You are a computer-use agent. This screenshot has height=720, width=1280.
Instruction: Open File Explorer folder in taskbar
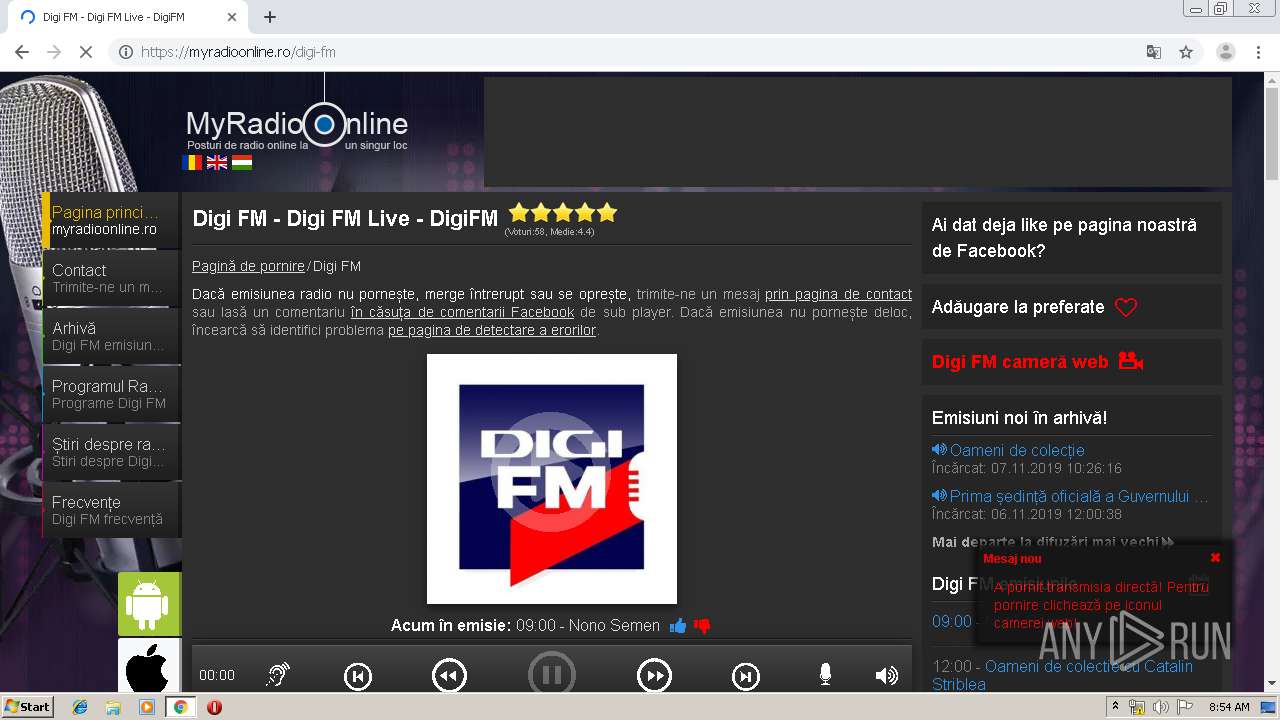[x=113, y=707]
